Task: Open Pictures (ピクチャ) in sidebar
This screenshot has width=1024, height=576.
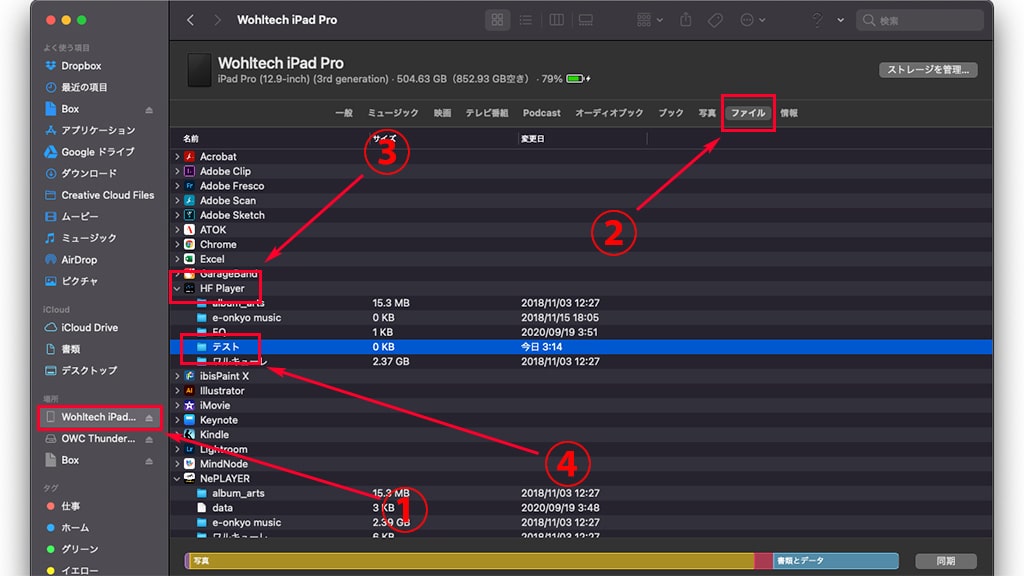Action: coord(79,281)
